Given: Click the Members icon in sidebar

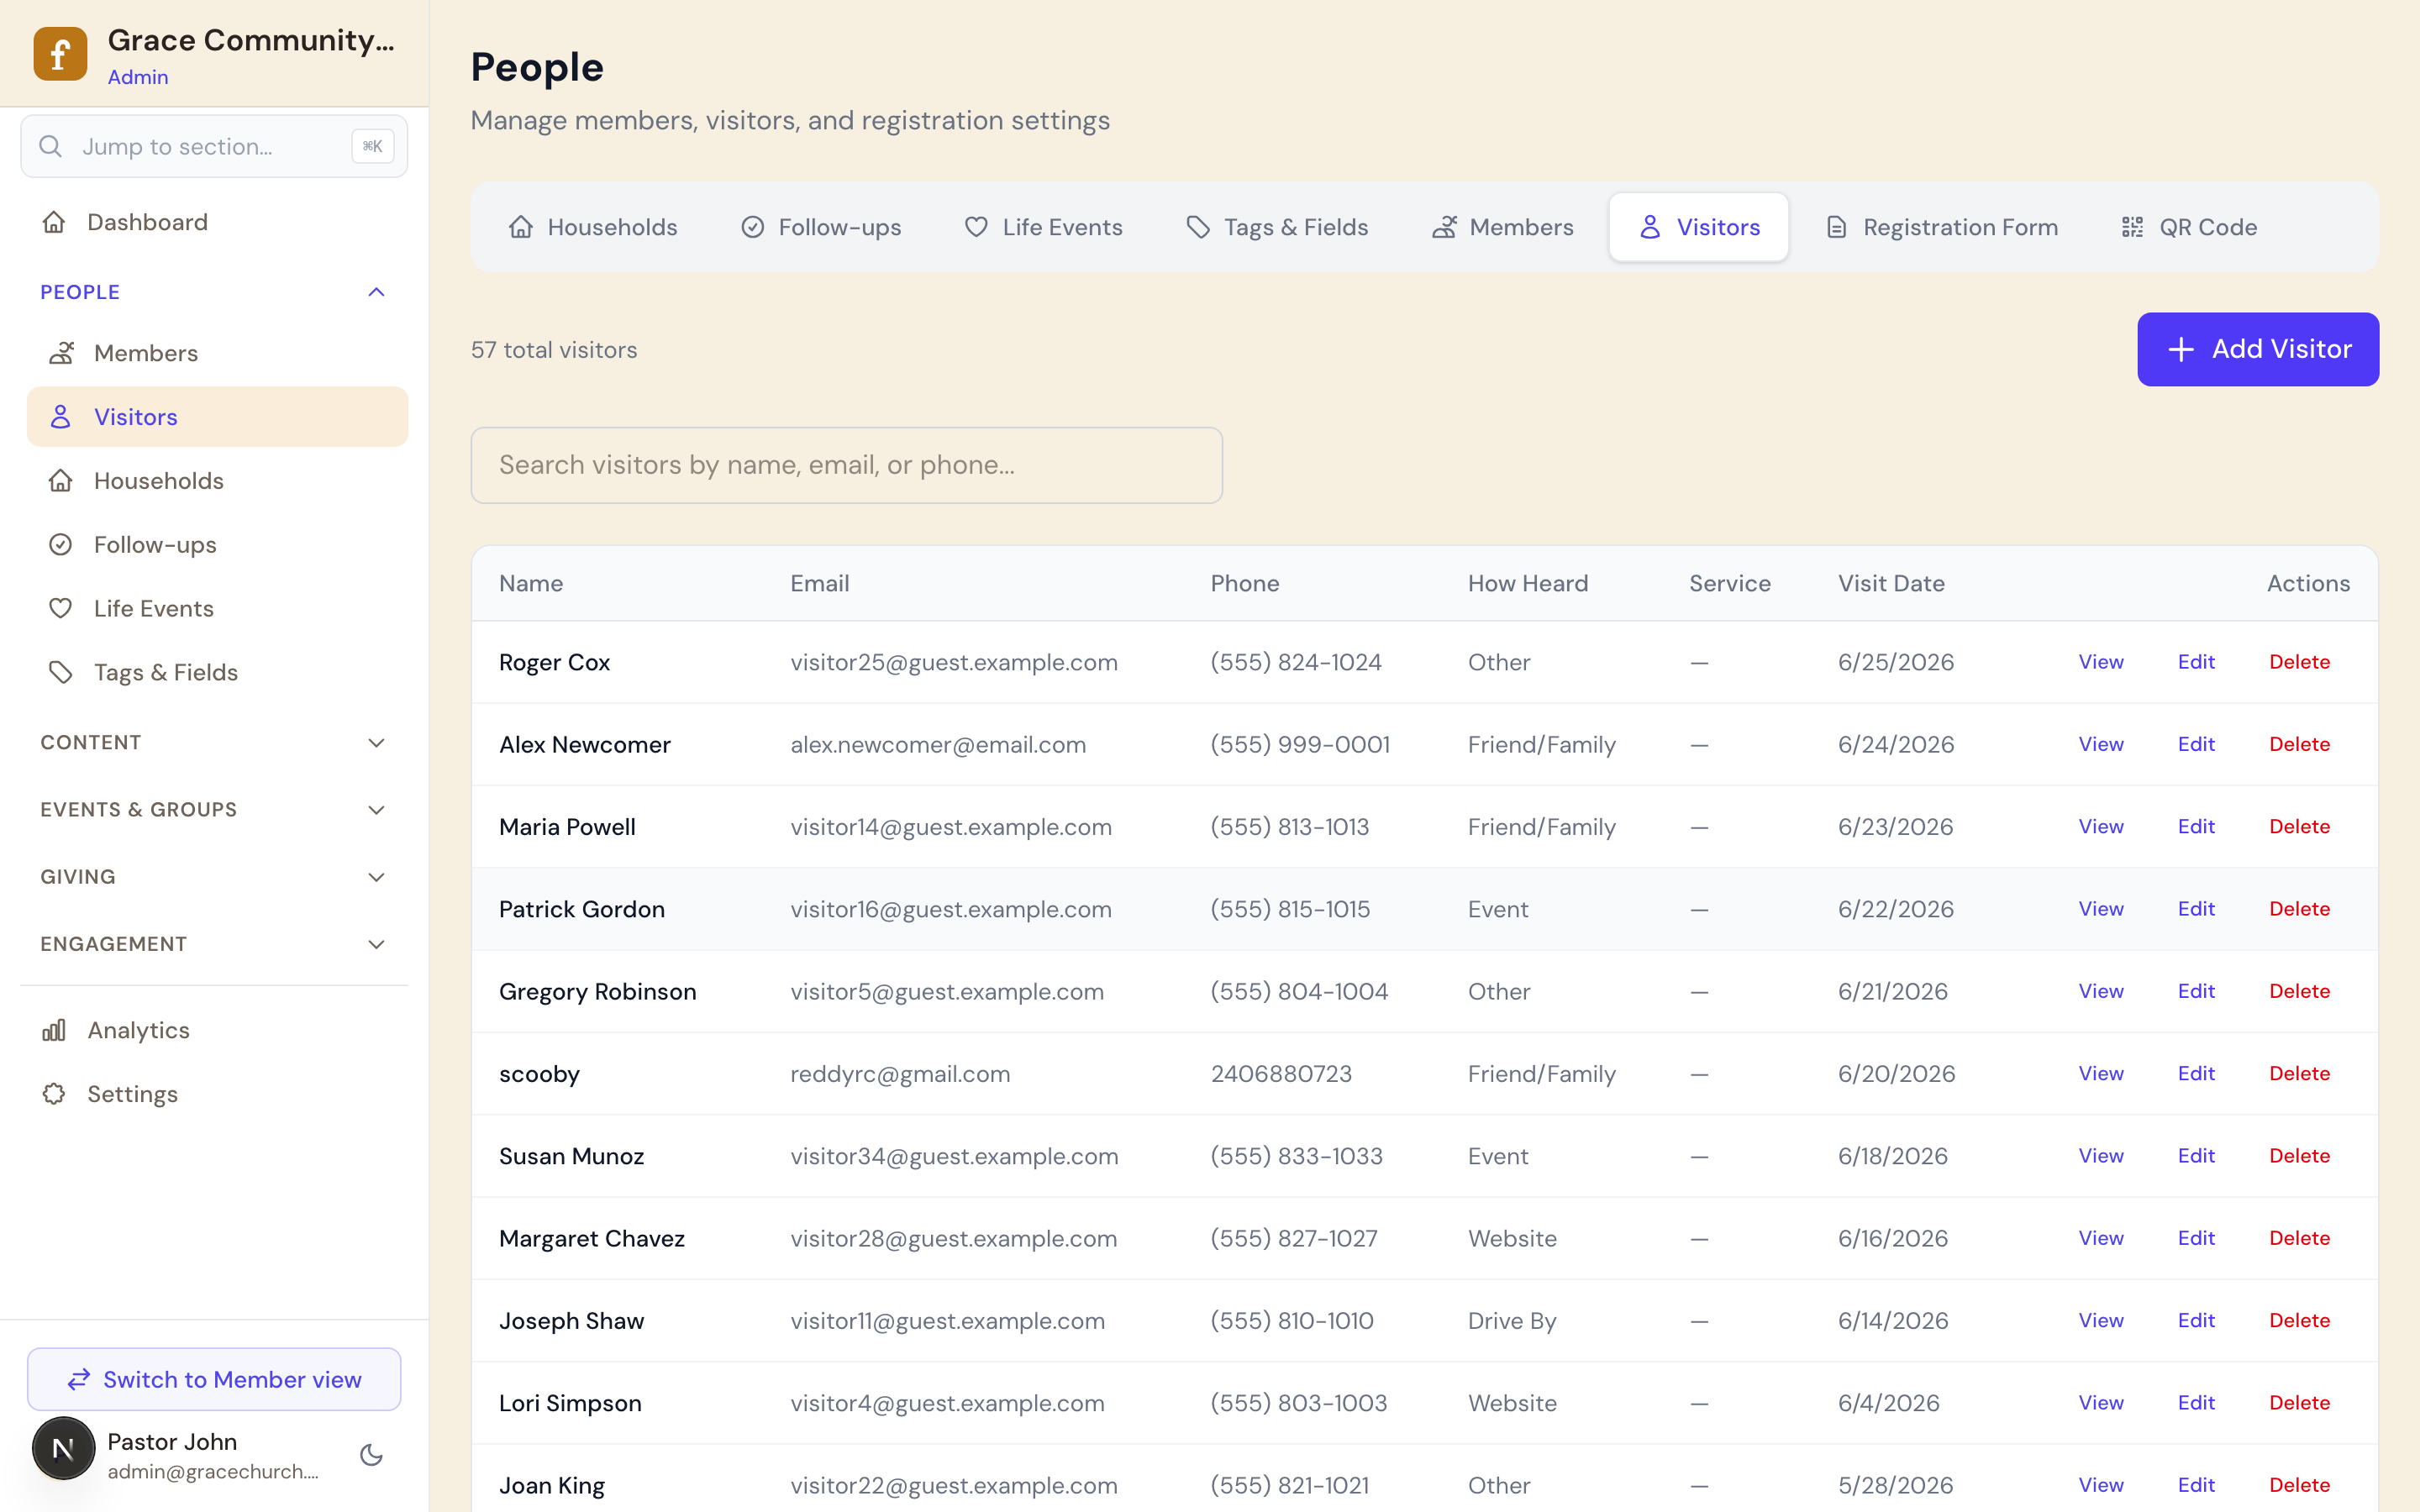Looking at the screenshot, I should pyautogui.click(x=61, y=353).
